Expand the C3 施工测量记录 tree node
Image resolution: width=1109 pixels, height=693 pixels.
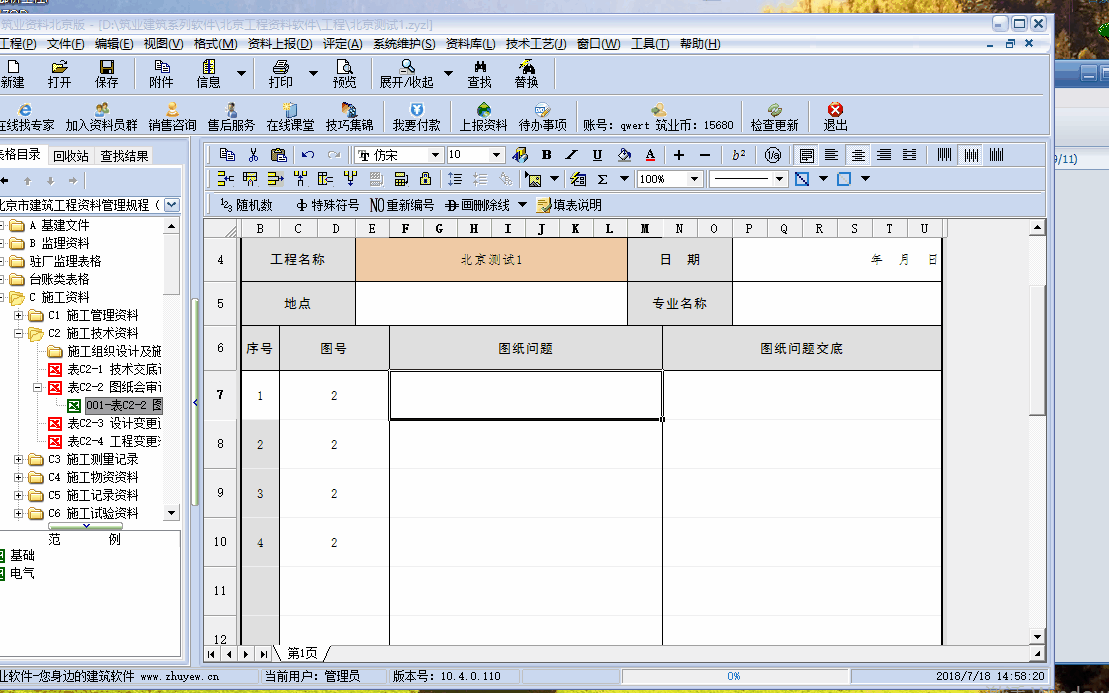click(19, 460)
